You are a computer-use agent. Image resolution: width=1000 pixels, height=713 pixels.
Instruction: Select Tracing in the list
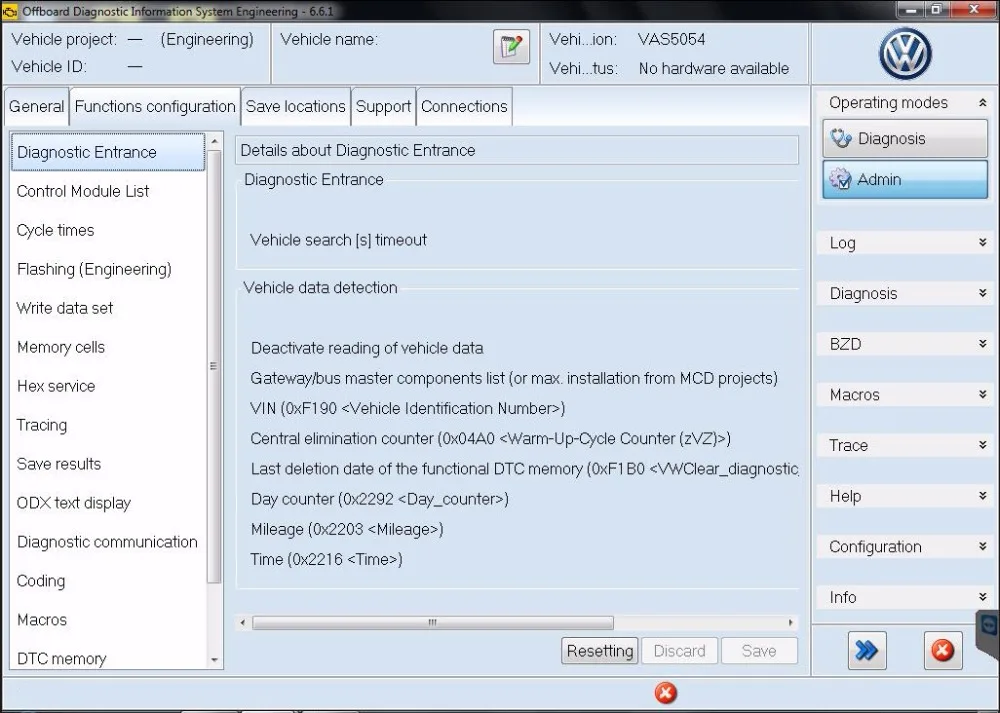click(x=108, y=425)
